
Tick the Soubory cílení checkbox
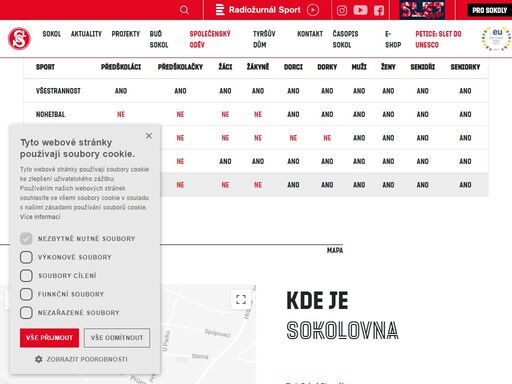(26, 276)
